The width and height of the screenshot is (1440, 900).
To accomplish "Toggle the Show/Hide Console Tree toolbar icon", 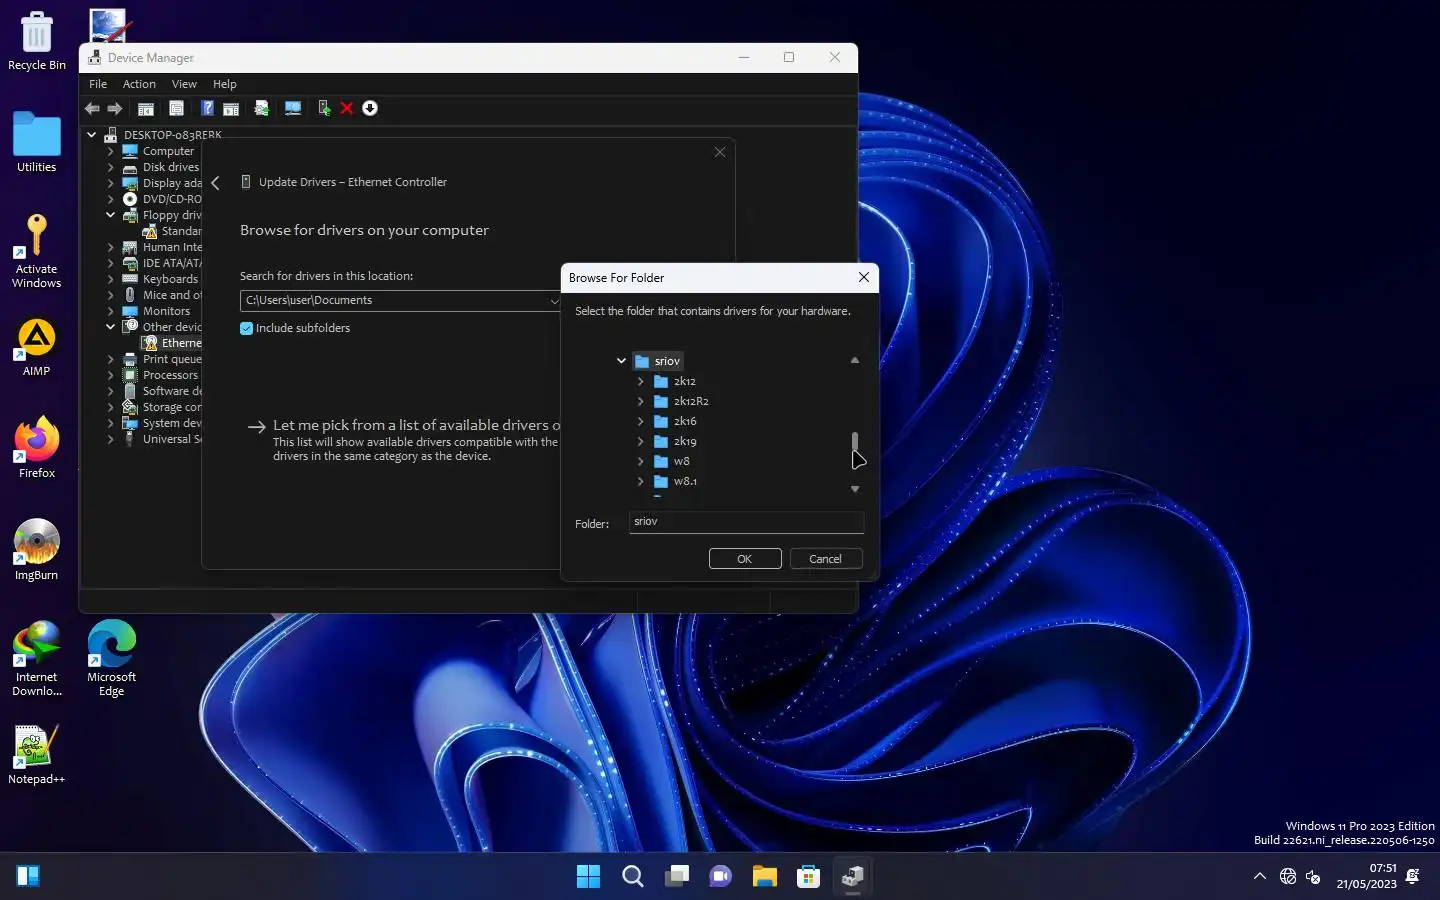I will 146,108.
